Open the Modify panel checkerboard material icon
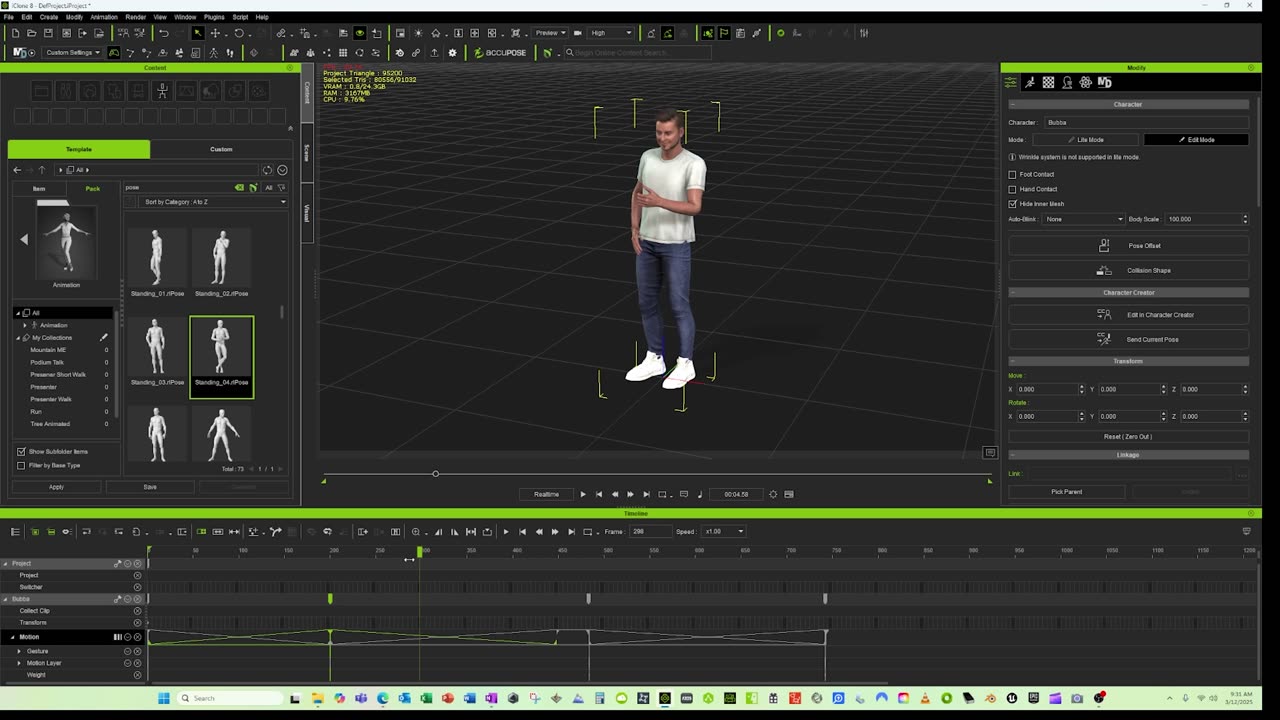 click(1048, 83)
